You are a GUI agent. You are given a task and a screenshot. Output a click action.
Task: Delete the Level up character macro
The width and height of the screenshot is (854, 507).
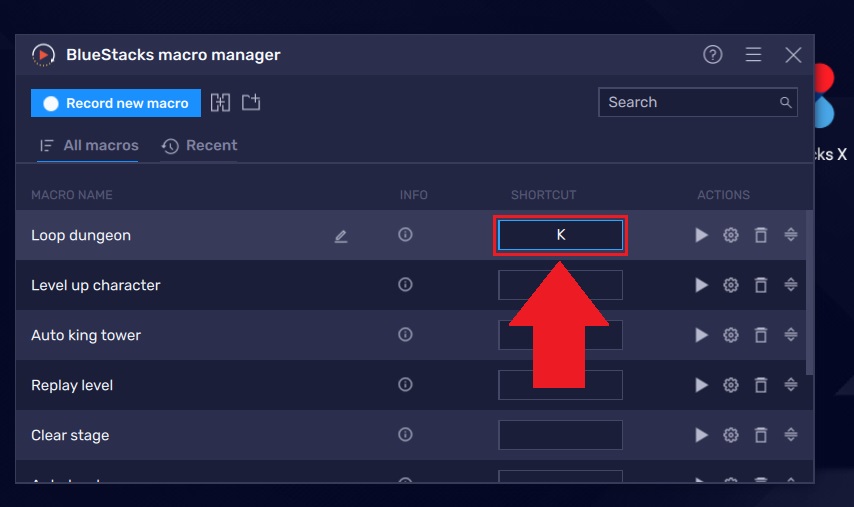pyautogui.click(x=761, y=285)
